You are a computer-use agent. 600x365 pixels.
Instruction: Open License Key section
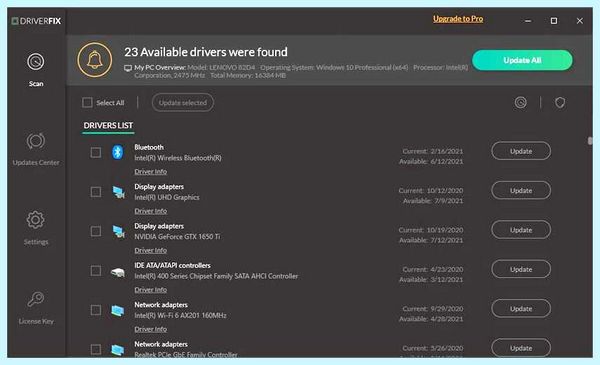coord(36,307)
